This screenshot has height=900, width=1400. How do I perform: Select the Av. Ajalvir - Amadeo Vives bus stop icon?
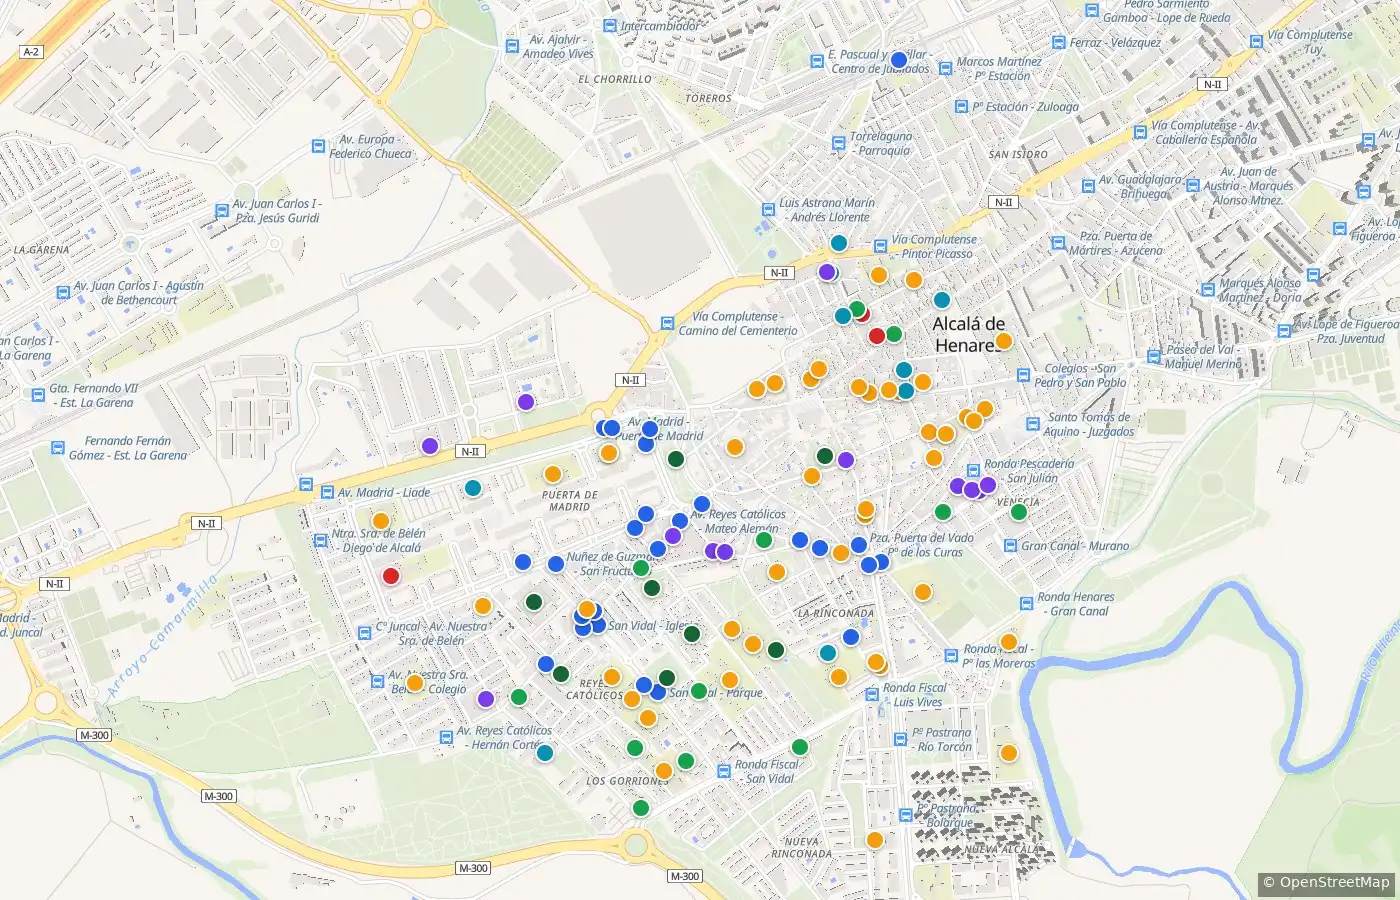[x=510, y=48]
